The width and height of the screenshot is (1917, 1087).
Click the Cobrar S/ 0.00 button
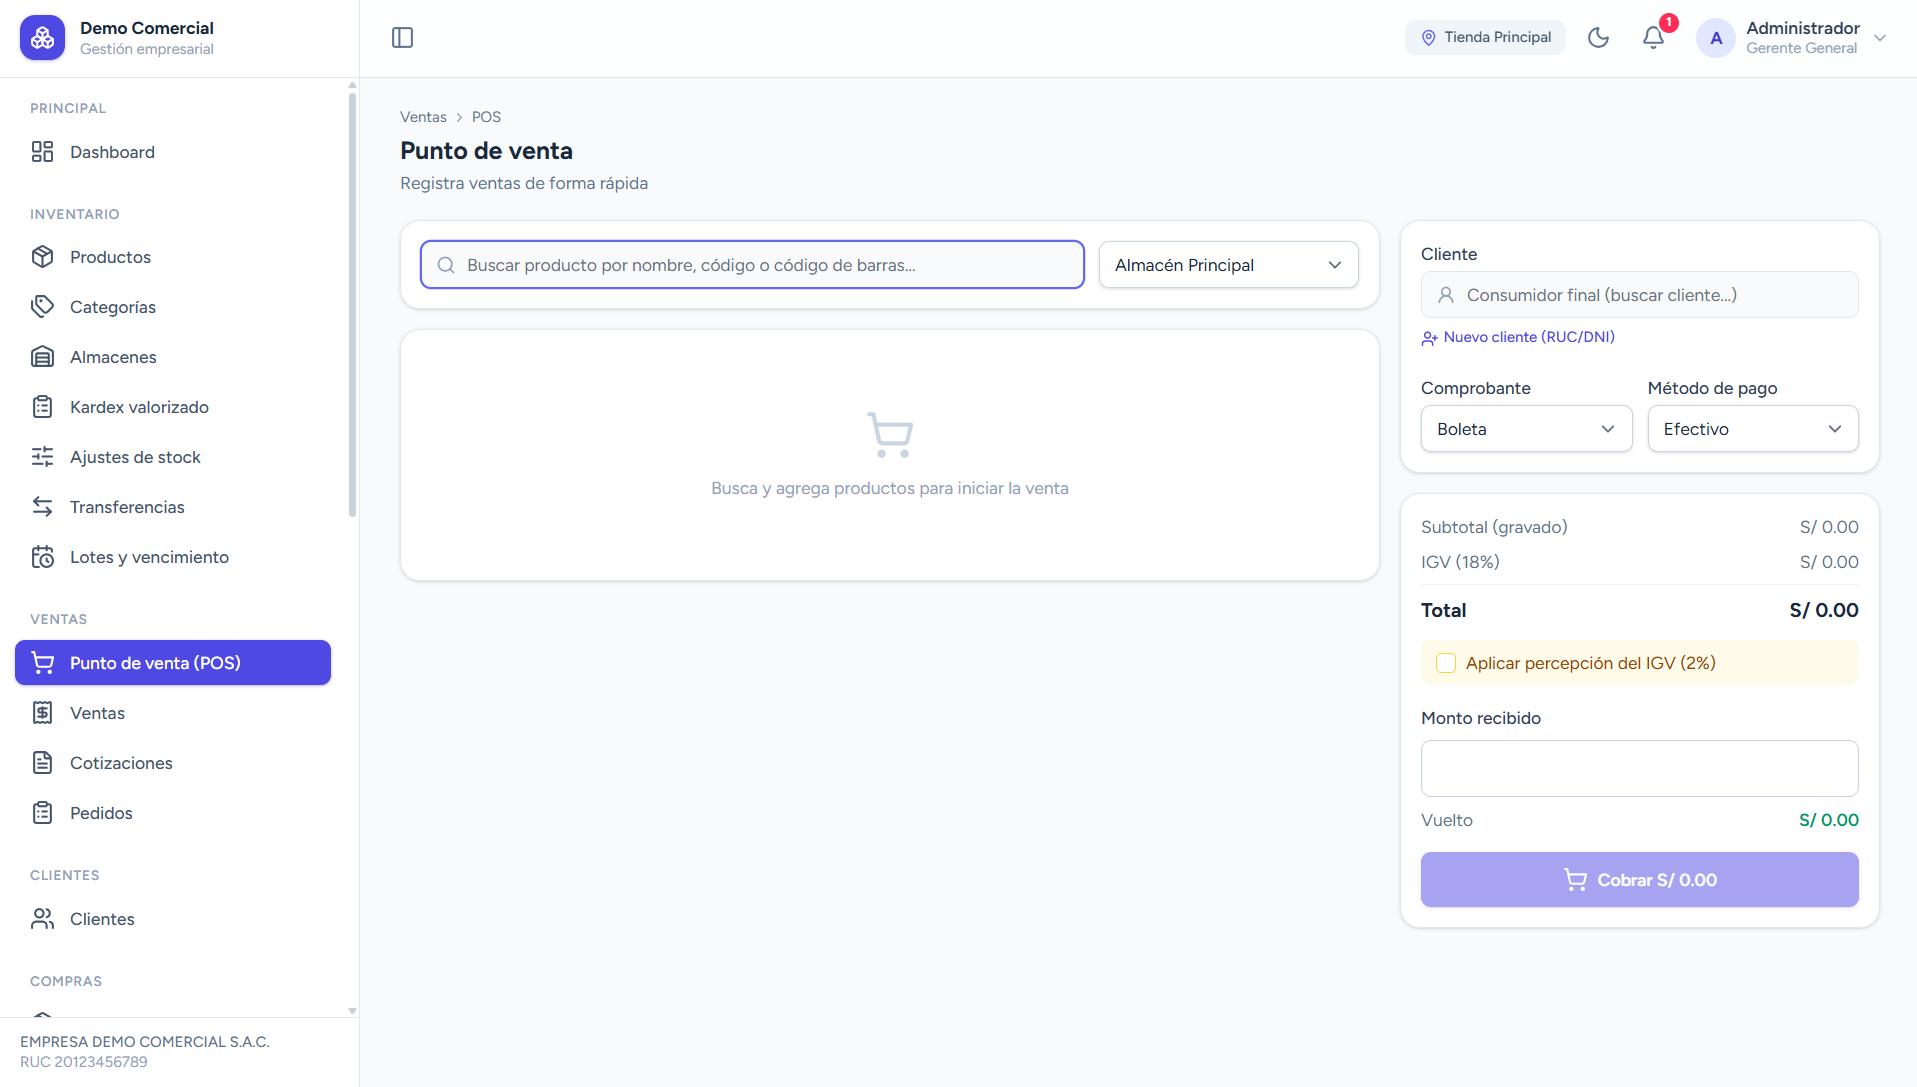[1639, 880]
